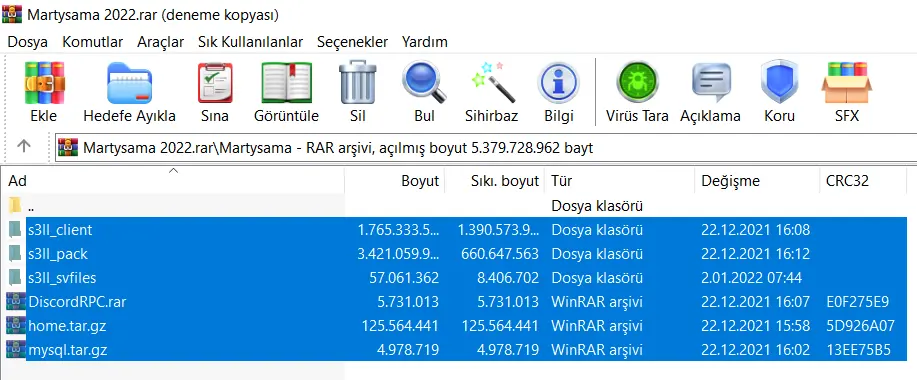Viewport: 917px width, 380px height.
Task: Click the archive path address field
Action: (486, 147)
